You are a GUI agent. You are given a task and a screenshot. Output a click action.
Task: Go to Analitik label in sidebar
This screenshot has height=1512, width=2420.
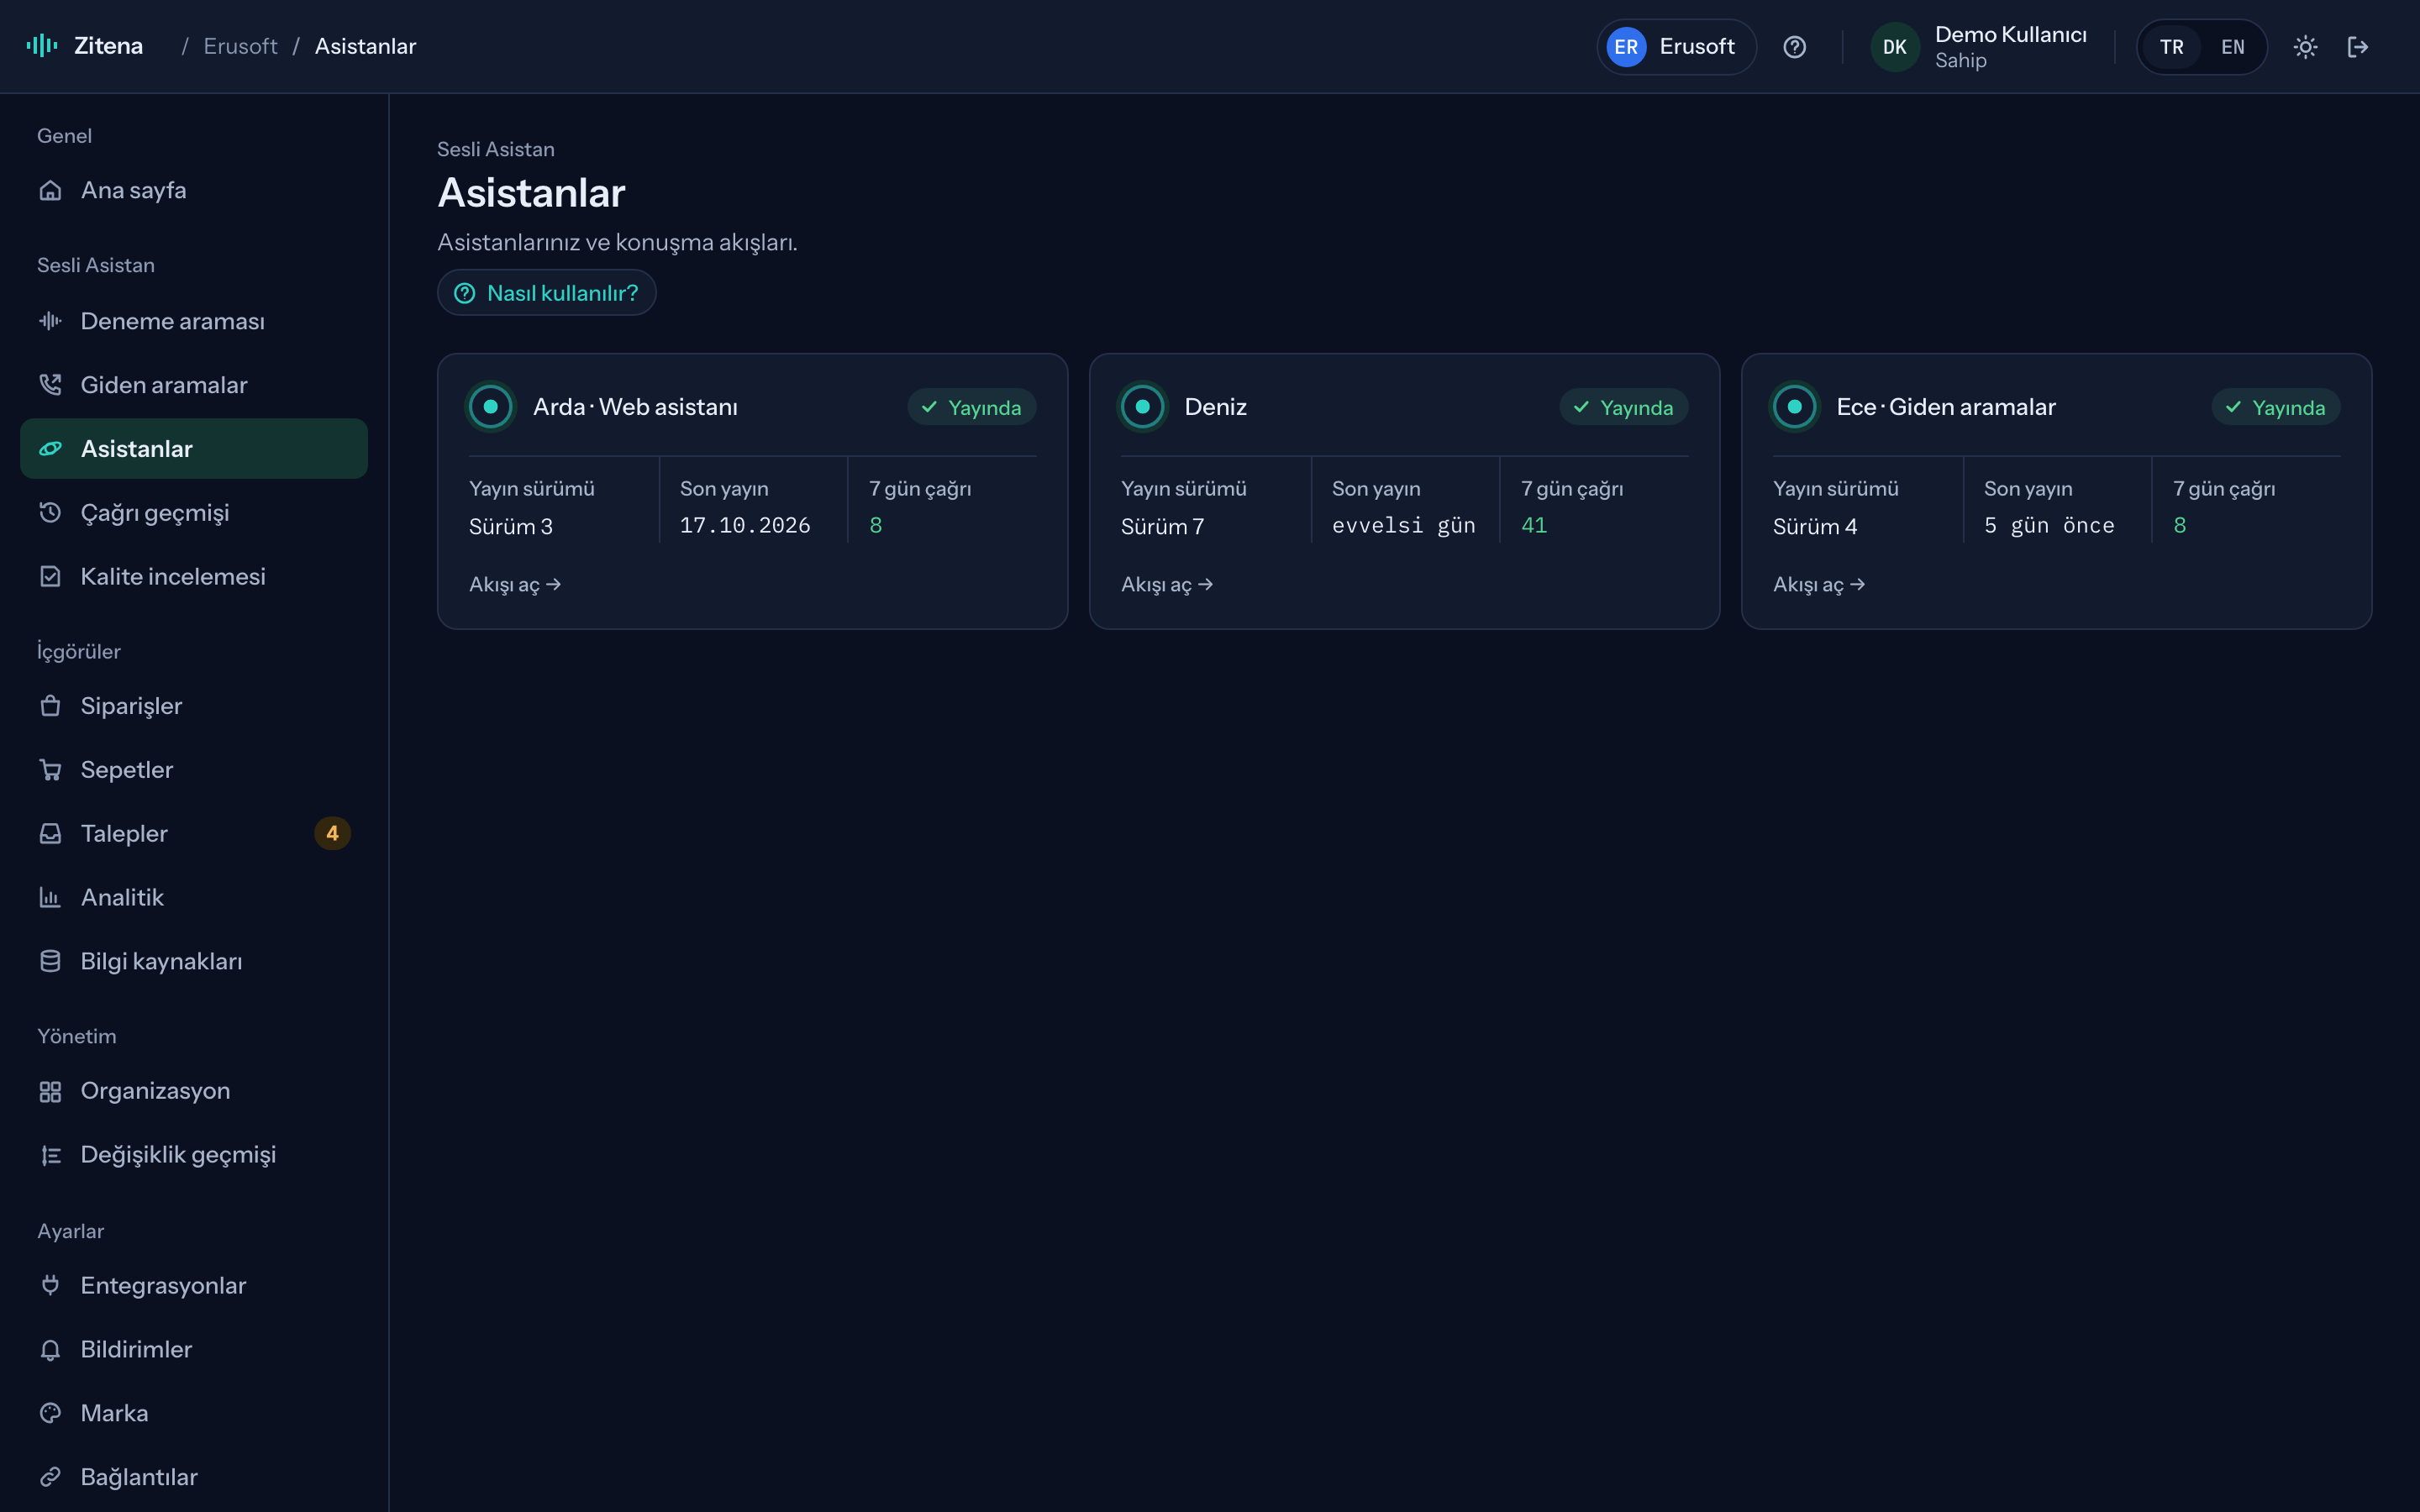point(122,898)
